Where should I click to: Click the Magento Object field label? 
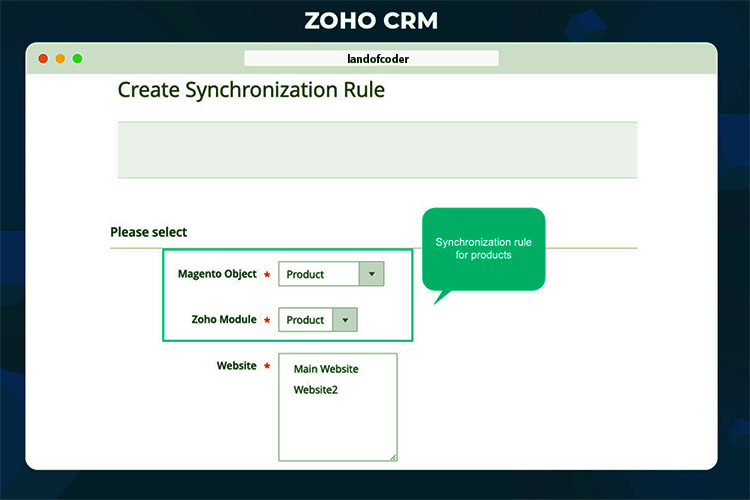click(x=217, y=274)
